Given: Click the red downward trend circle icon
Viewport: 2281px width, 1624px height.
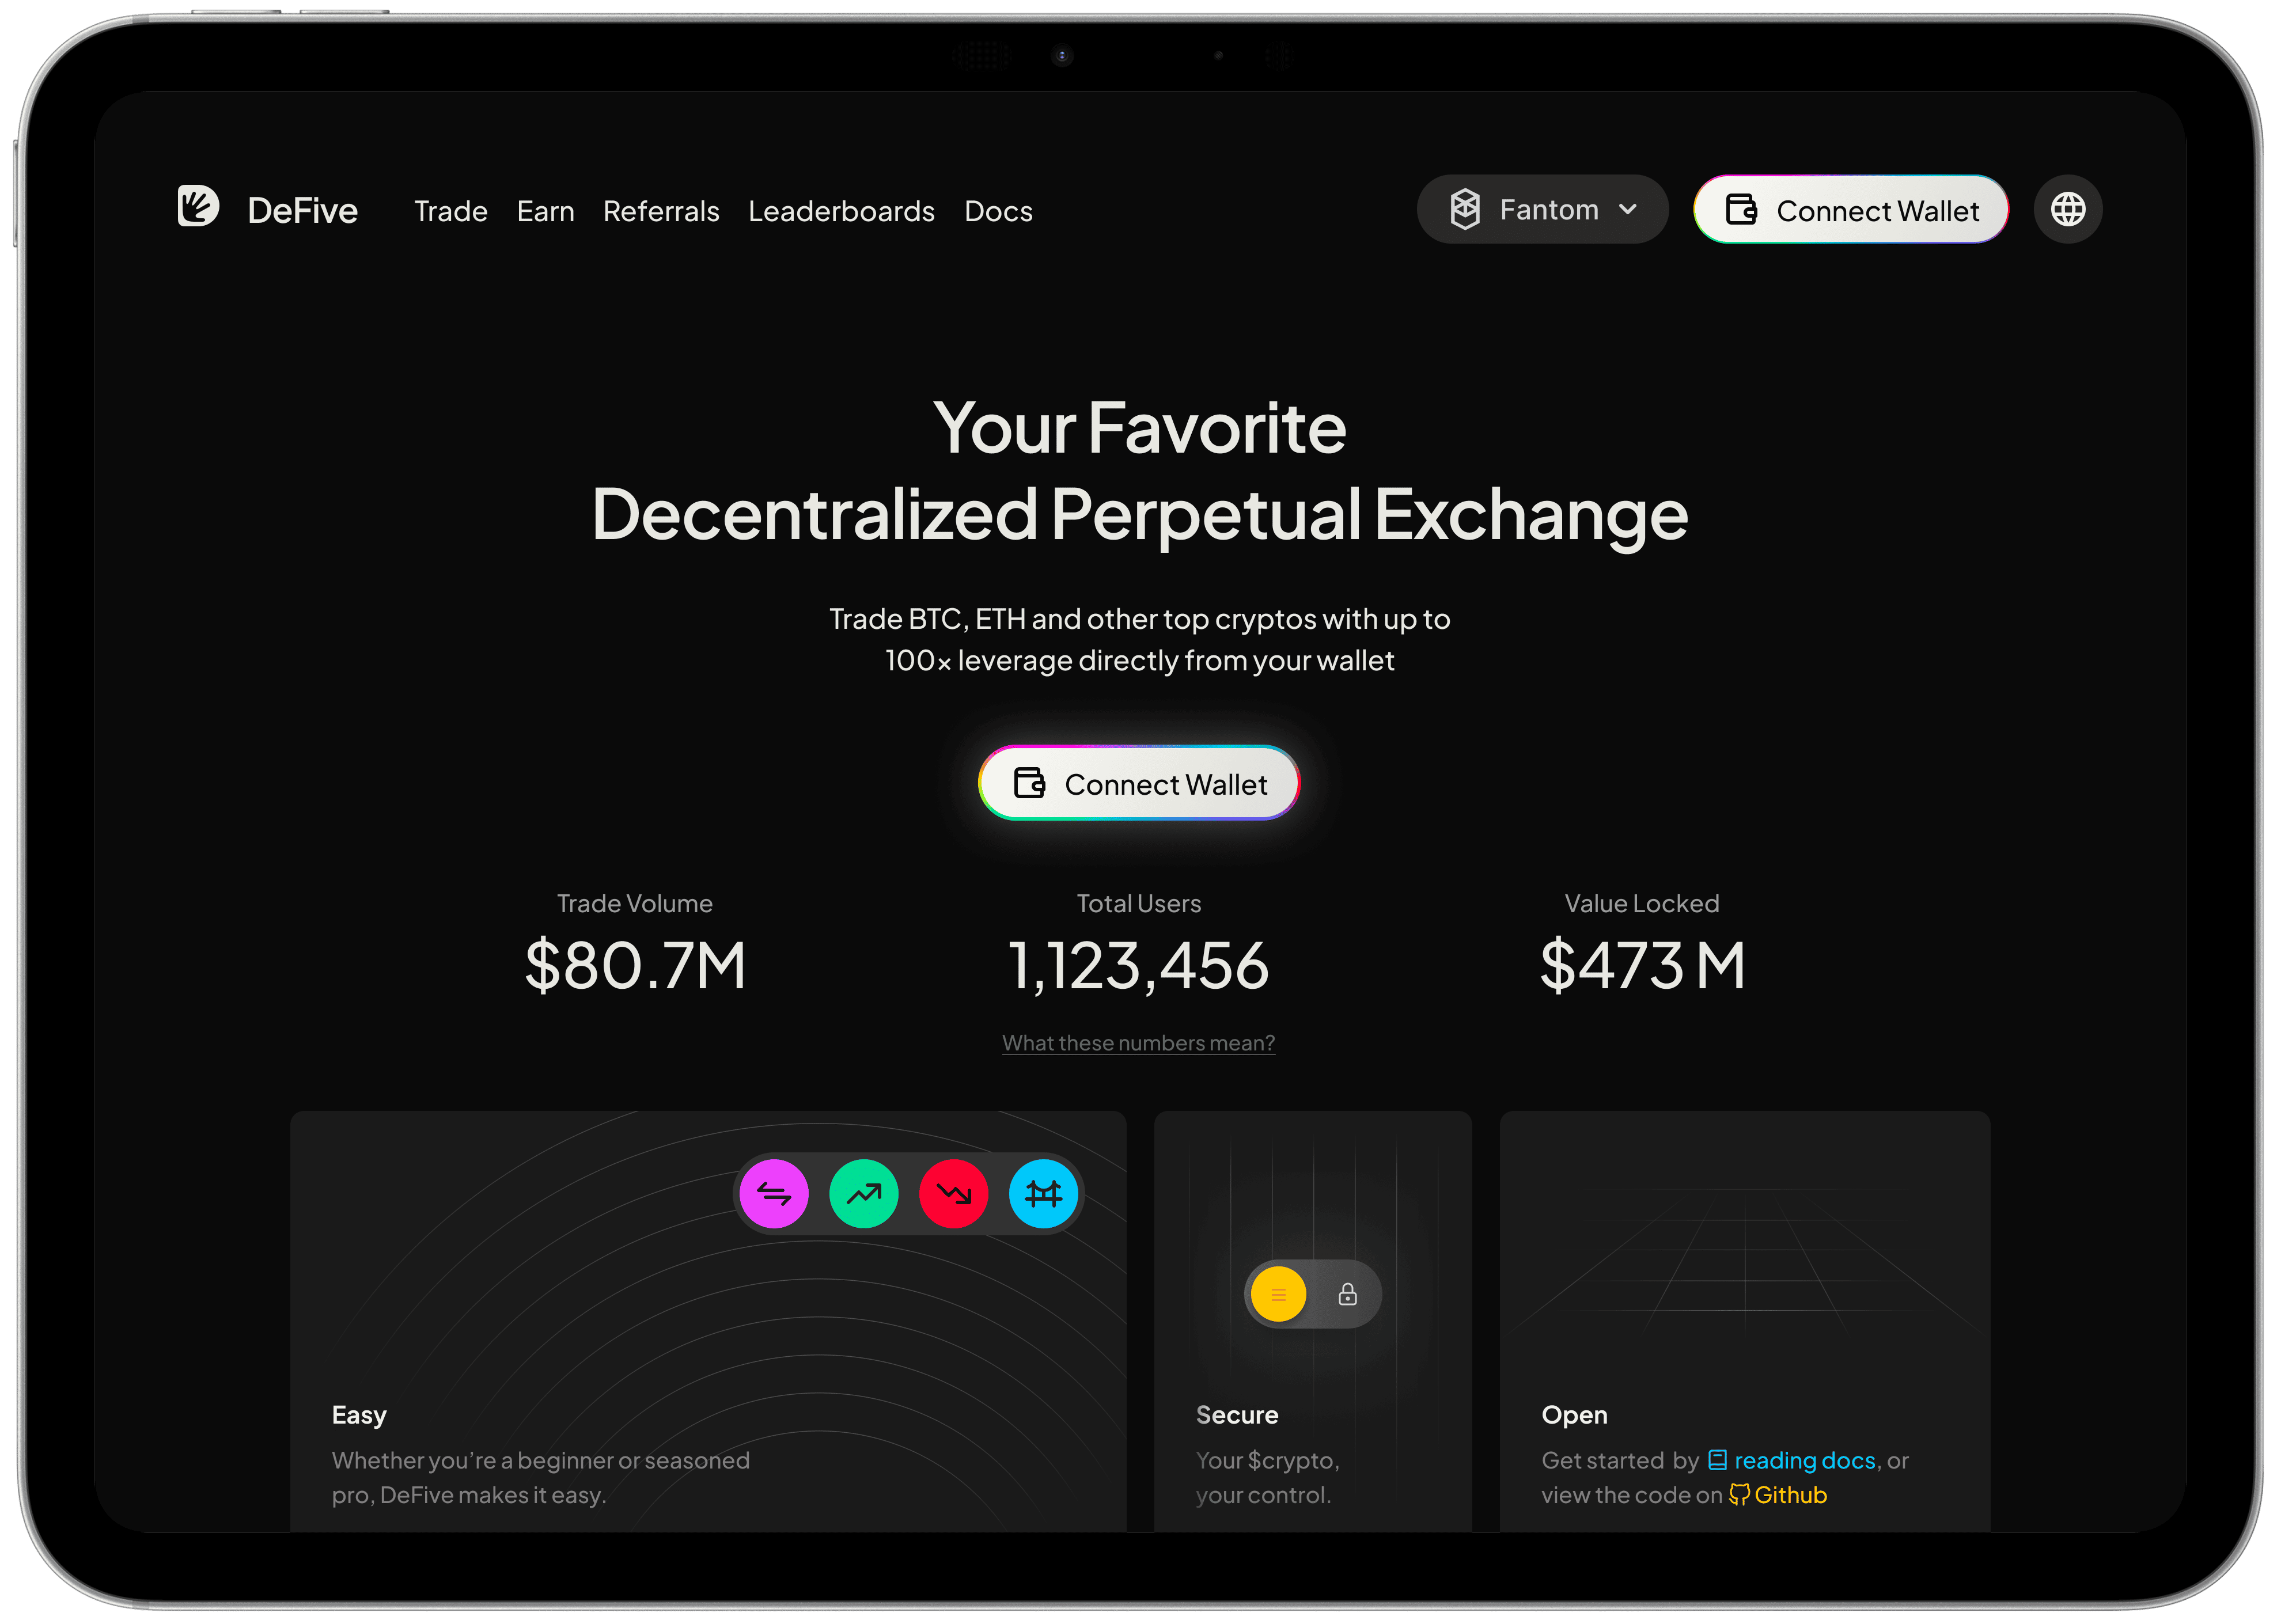Looking at the screenshot, I should point(953,1193).
